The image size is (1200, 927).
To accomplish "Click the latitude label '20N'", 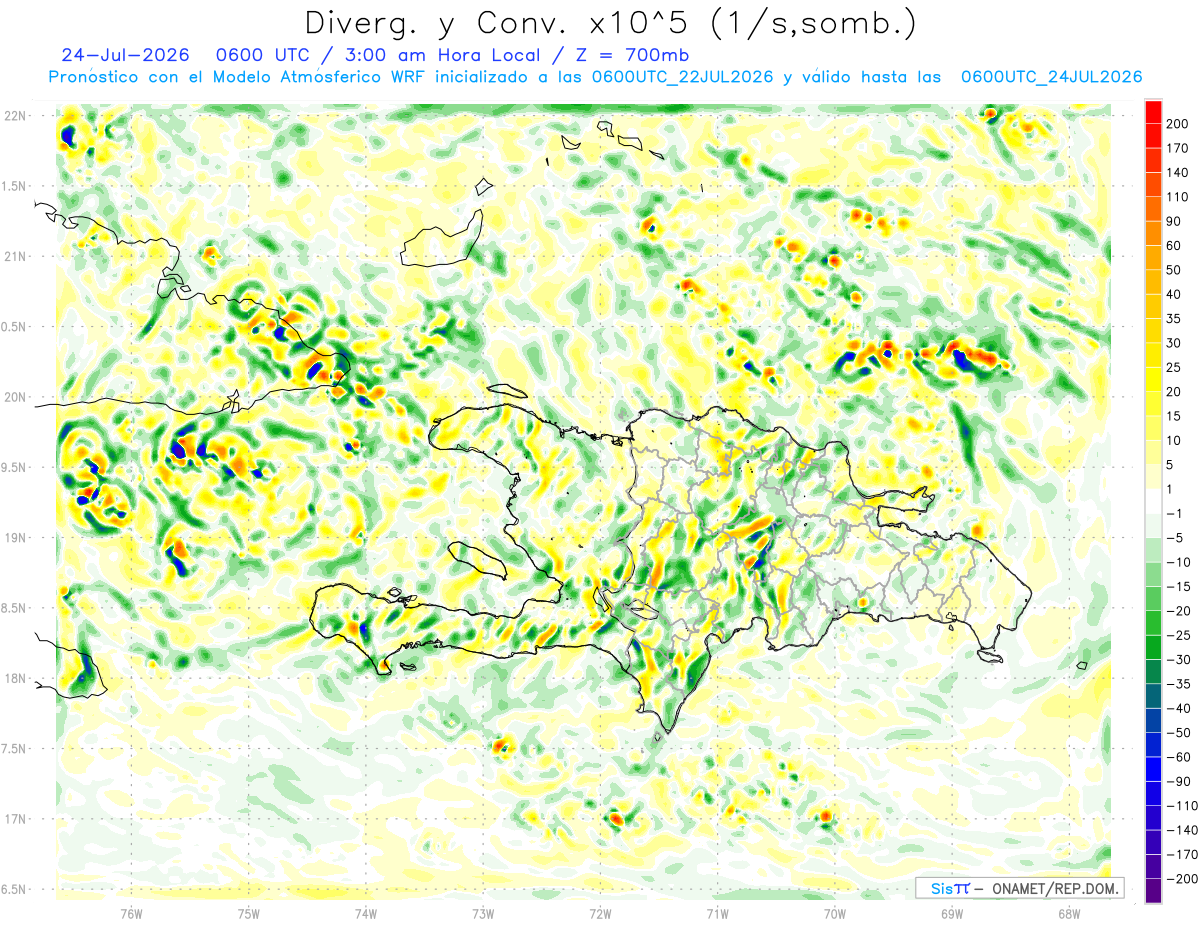I will coord(15,397).
